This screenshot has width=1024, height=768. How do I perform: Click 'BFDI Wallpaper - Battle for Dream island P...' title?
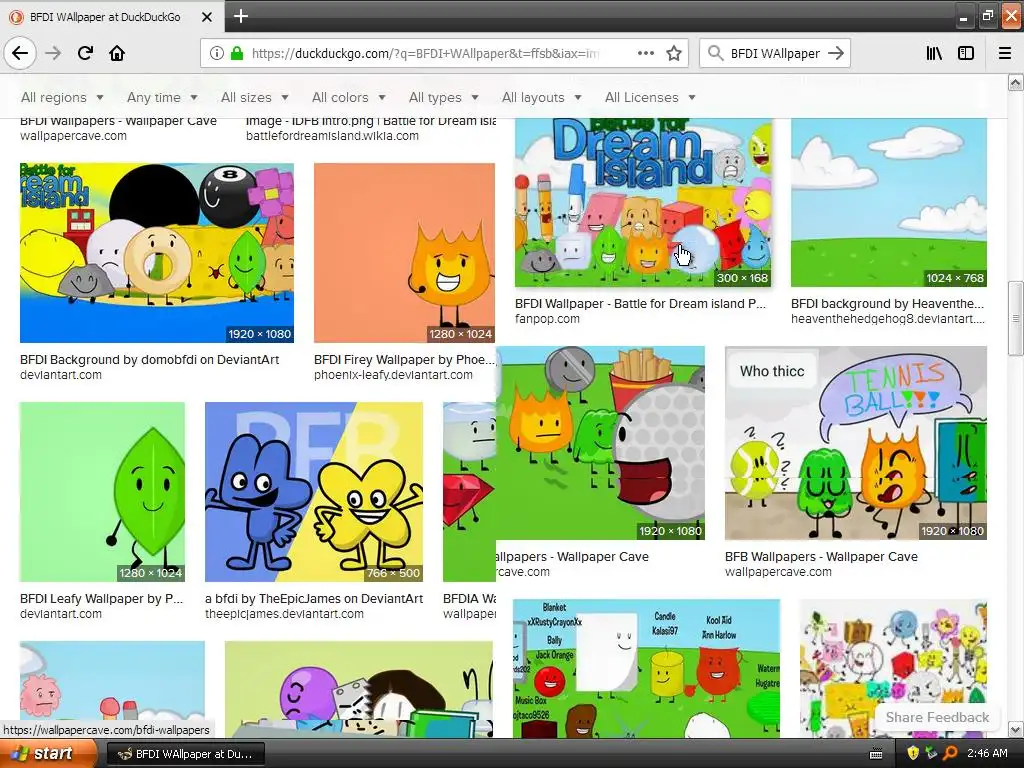tap(640, 304)
